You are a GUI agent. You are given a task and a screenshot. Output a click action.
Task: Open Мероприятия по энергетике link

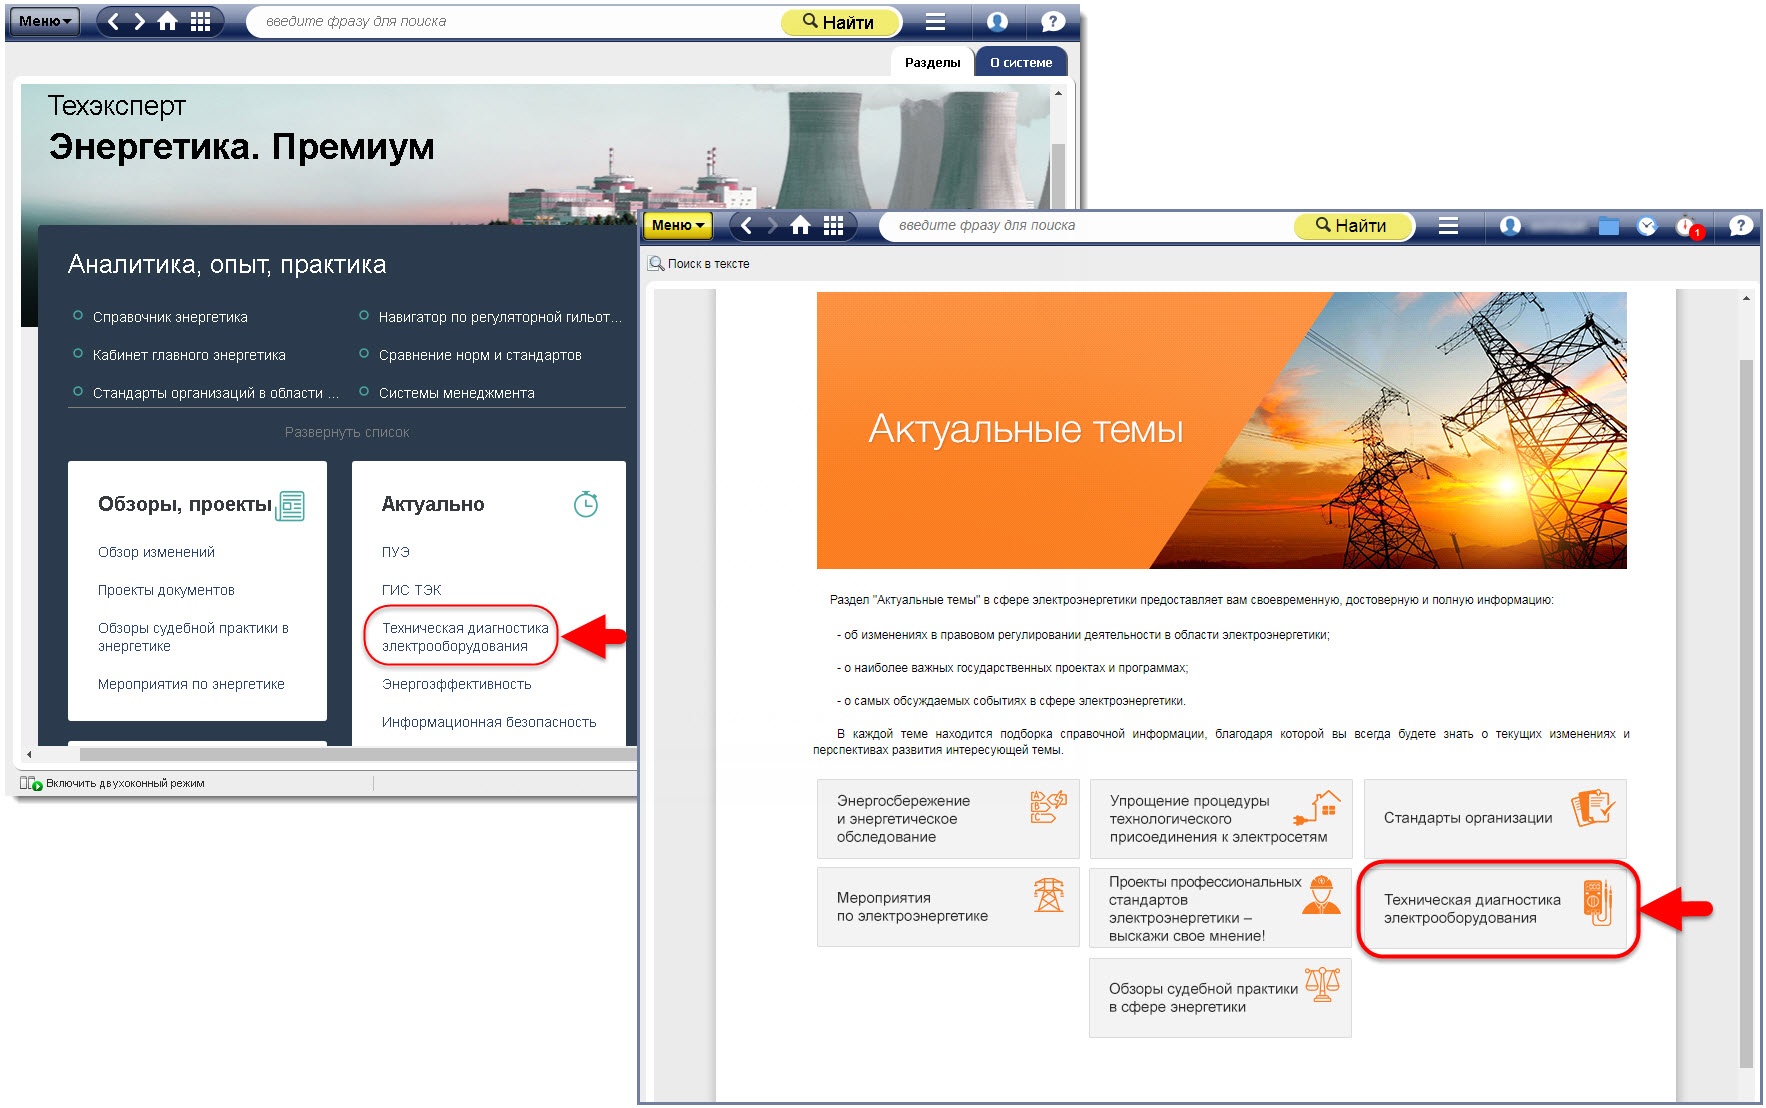pyautogui.click(x=191, y=684)
